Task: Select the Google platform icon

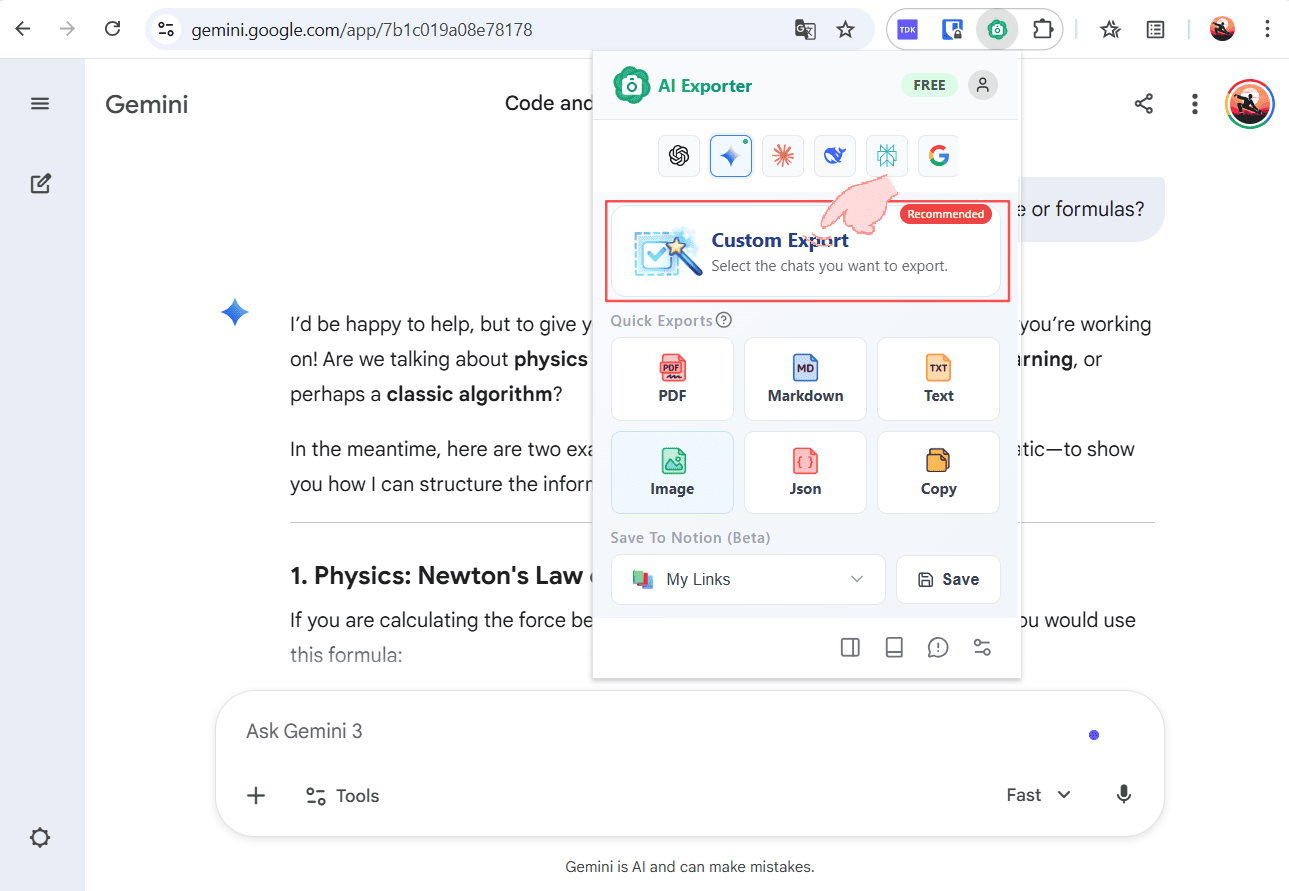Action: (x=938, y=156)
